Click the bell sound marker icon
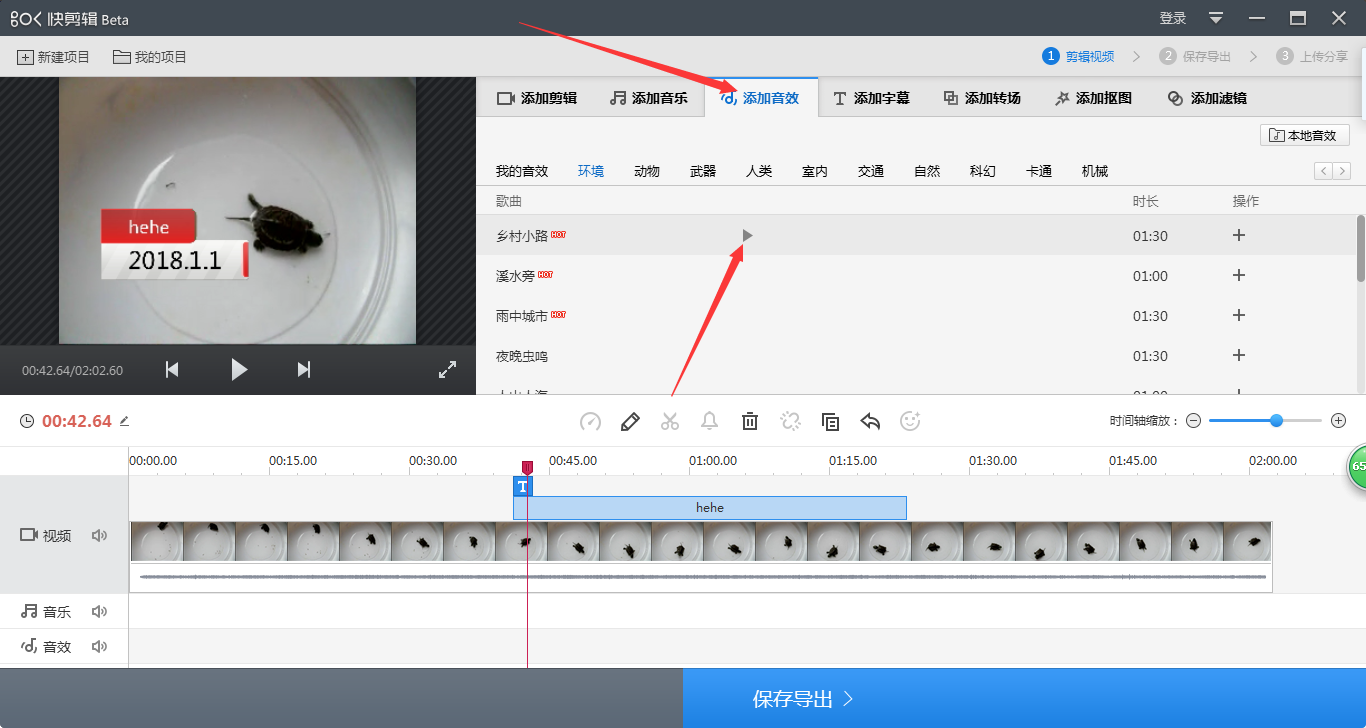Viewport: 1366px width, 728px height. click(710, 421)
